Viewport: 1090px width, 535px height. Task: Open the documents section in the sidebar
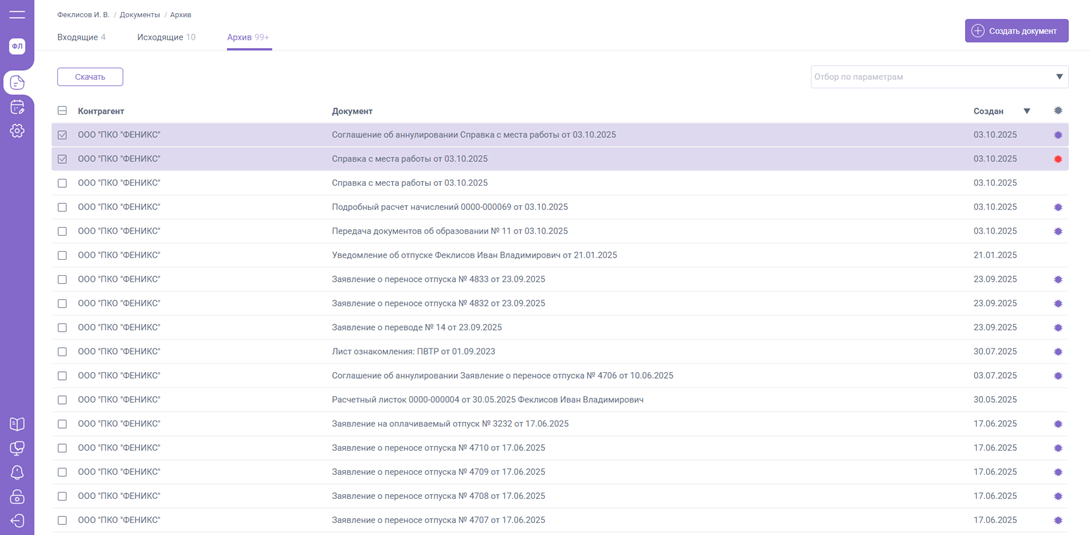click(17, 83)
